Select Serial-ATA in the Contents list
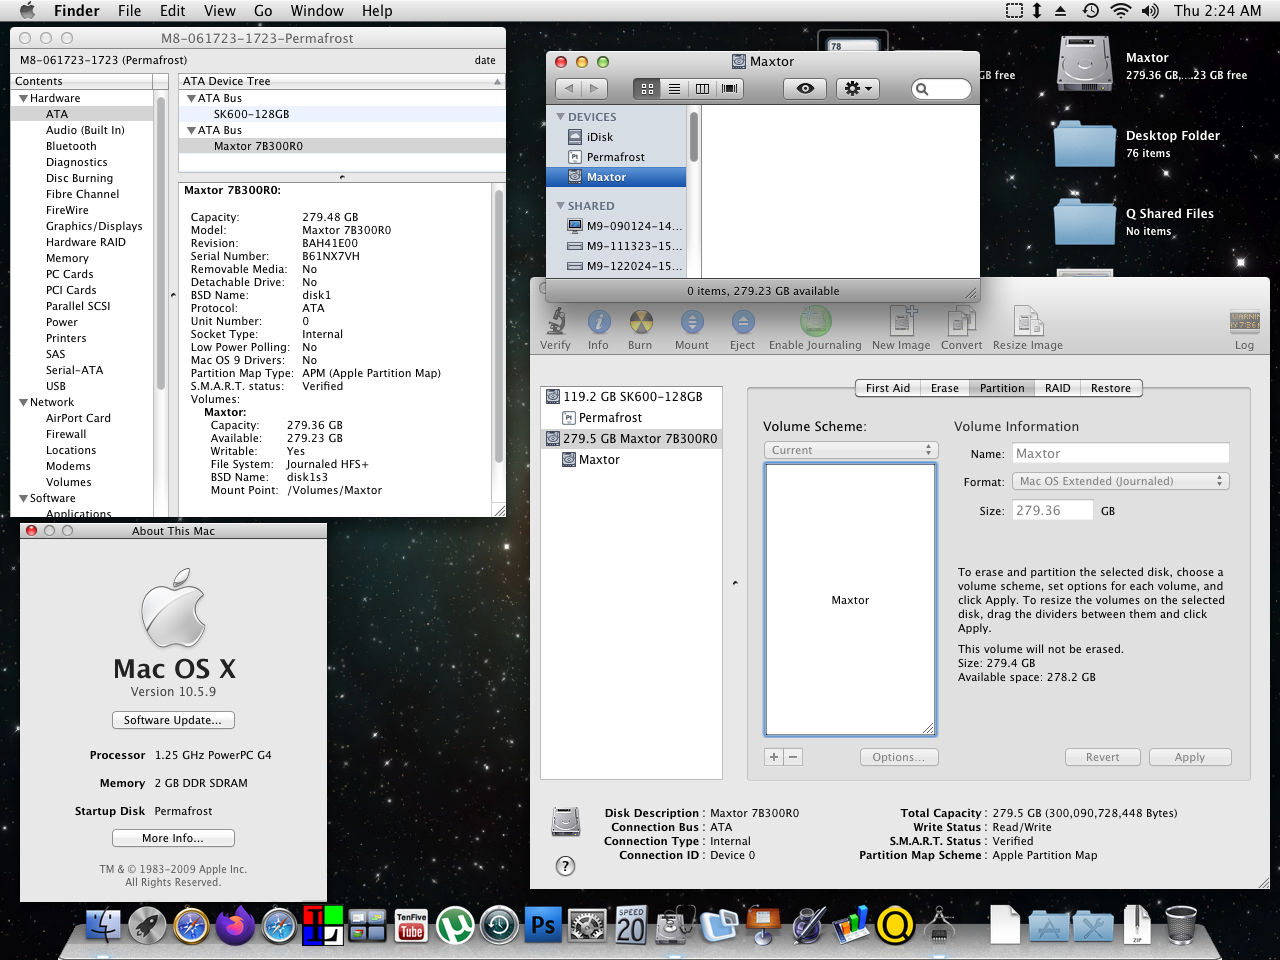1280x960 pixels. [74, 370]
